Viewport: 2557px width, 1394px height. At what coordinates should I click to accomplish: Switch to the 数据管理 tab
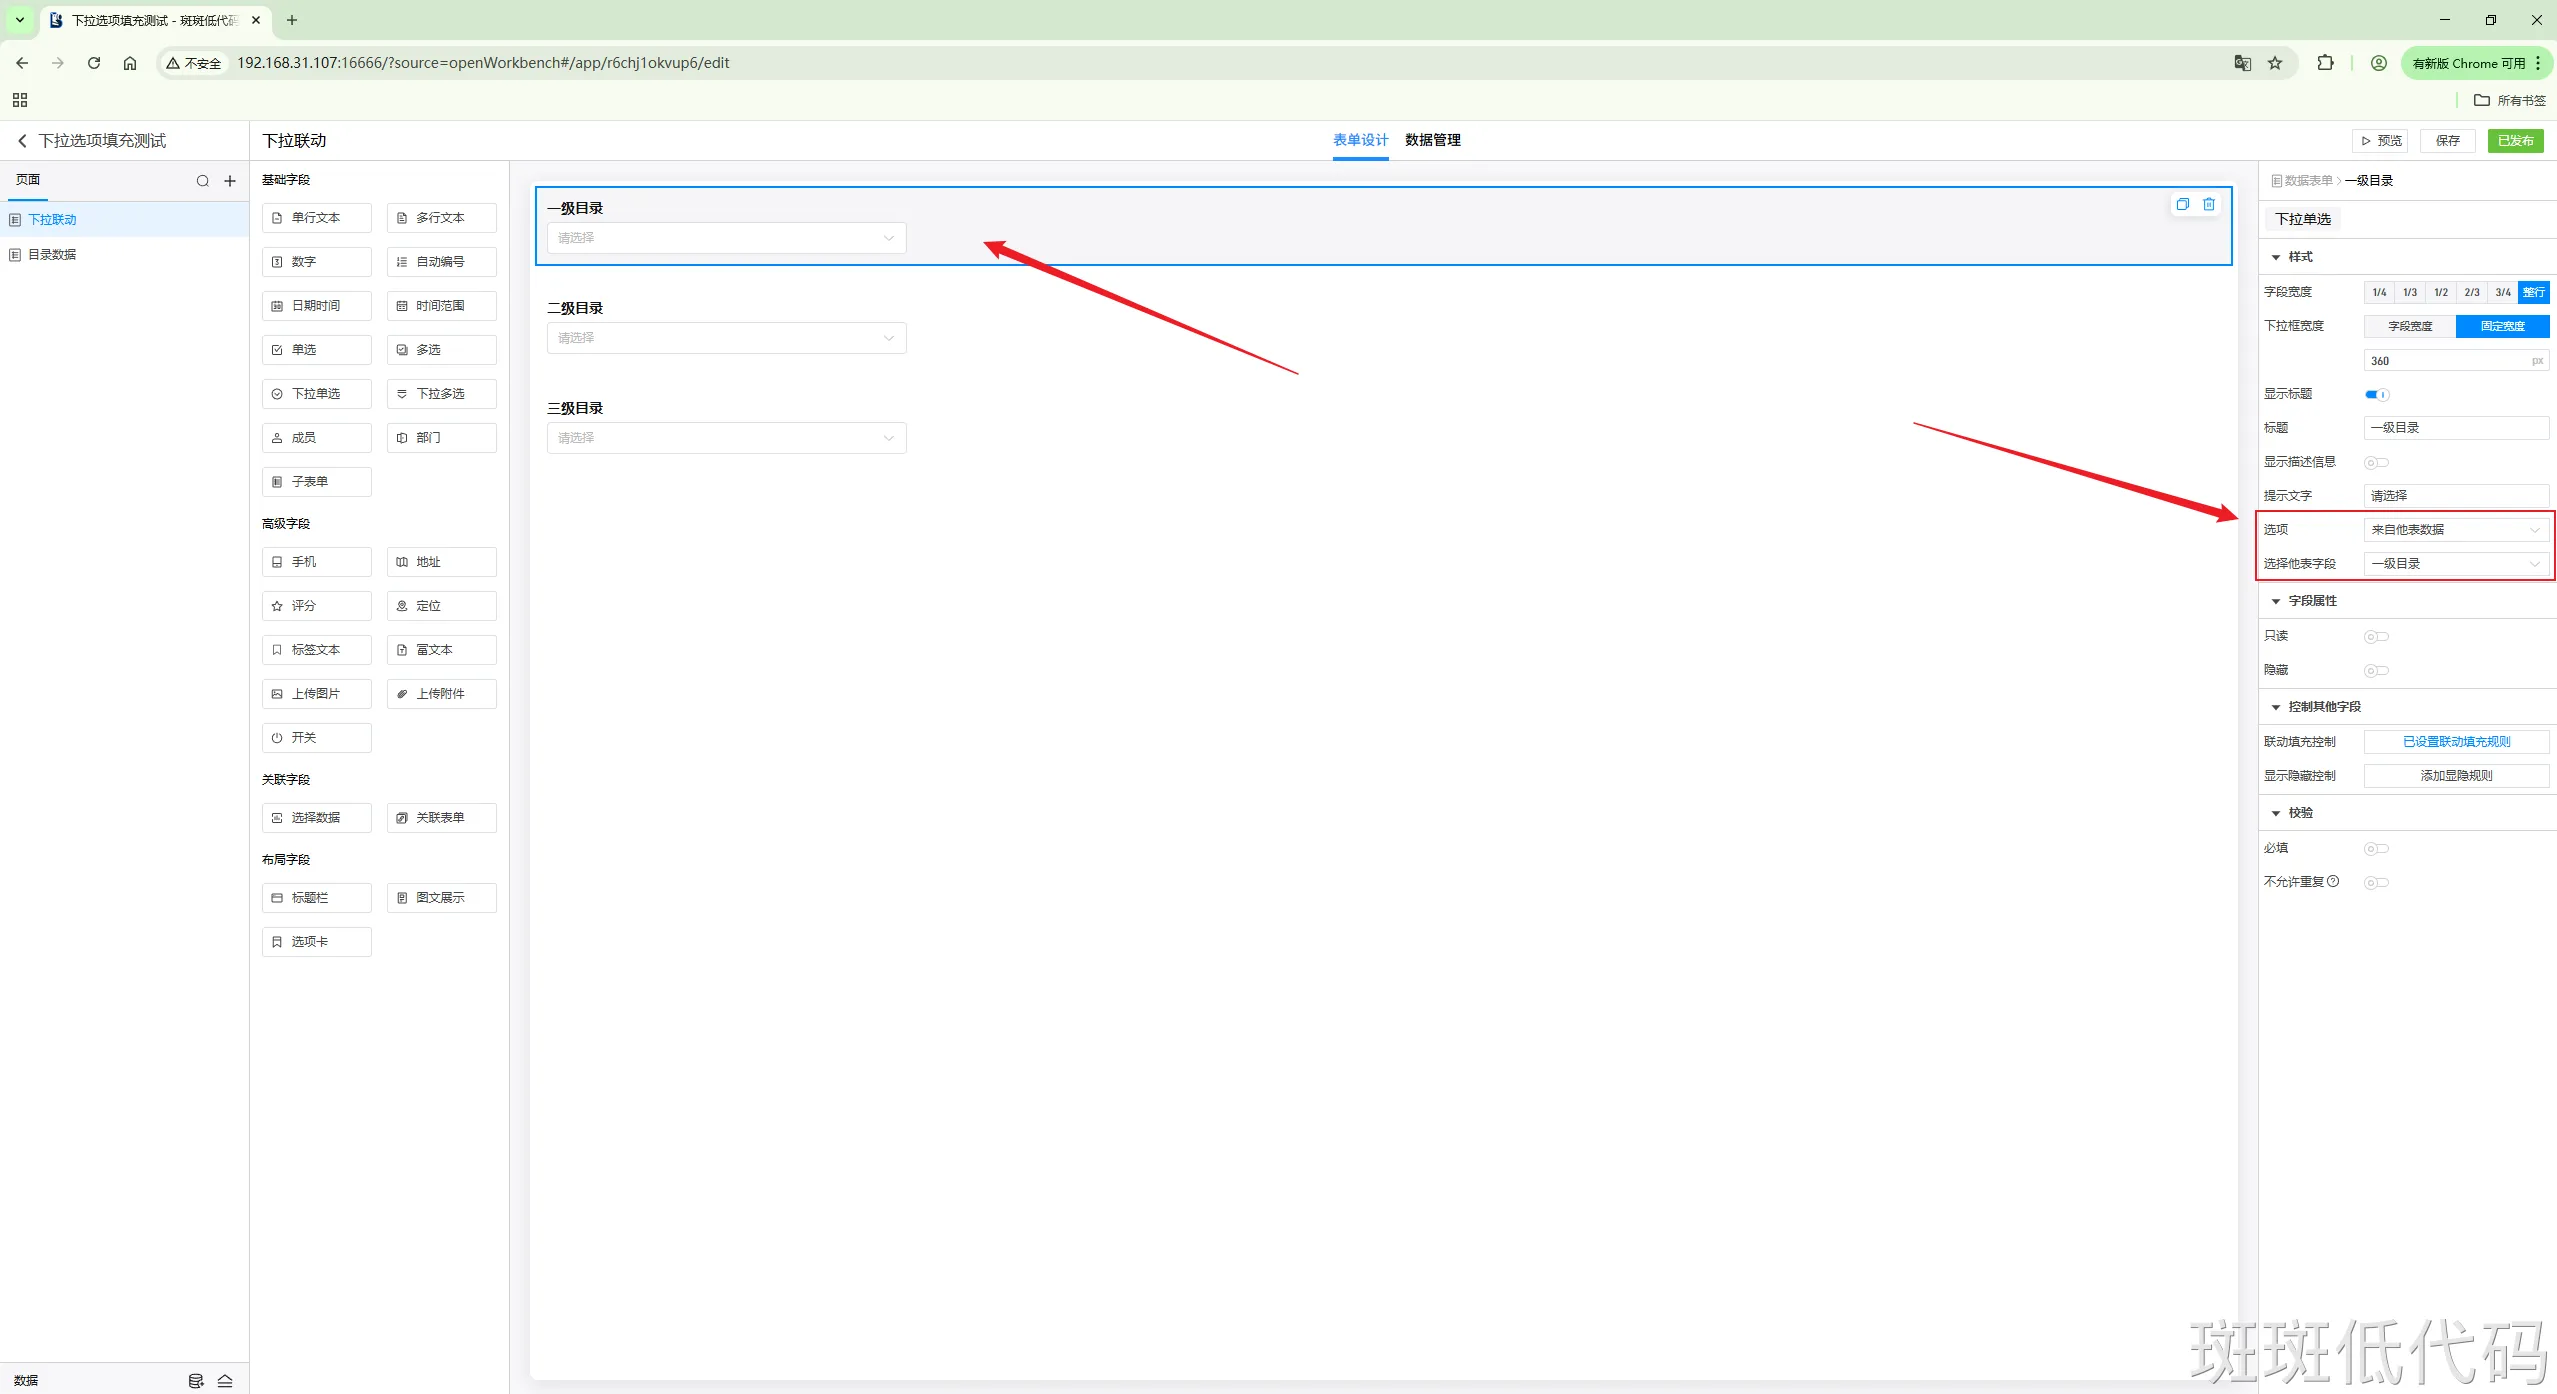point(1432,140)
